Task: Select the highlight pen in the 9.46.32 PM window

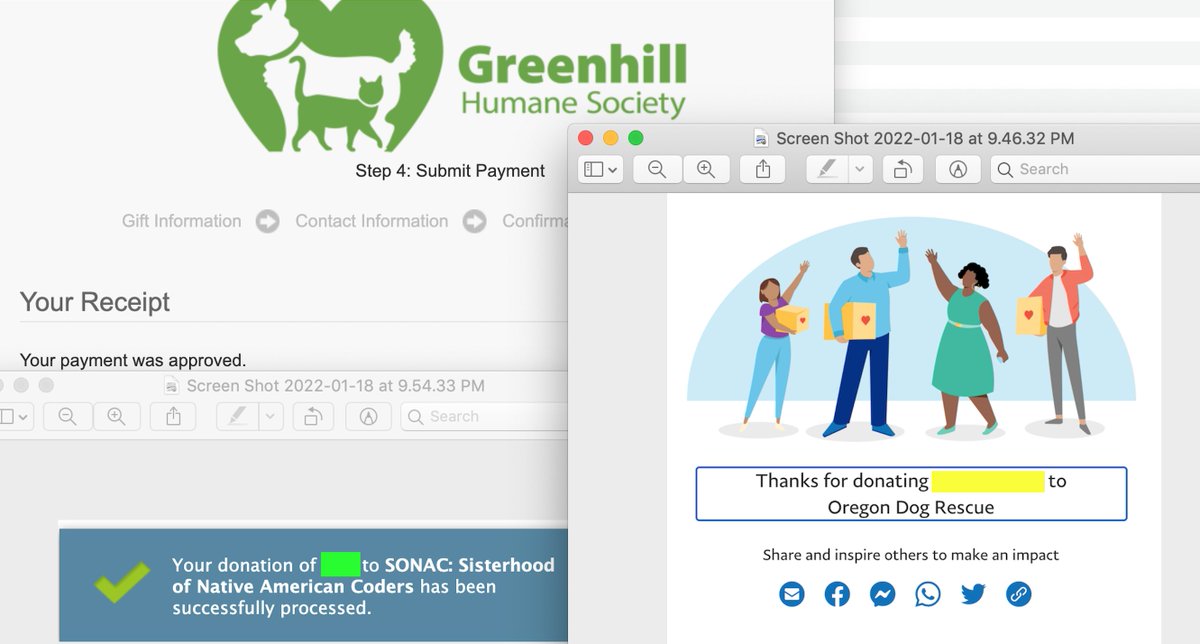Action: coord(827,169)
